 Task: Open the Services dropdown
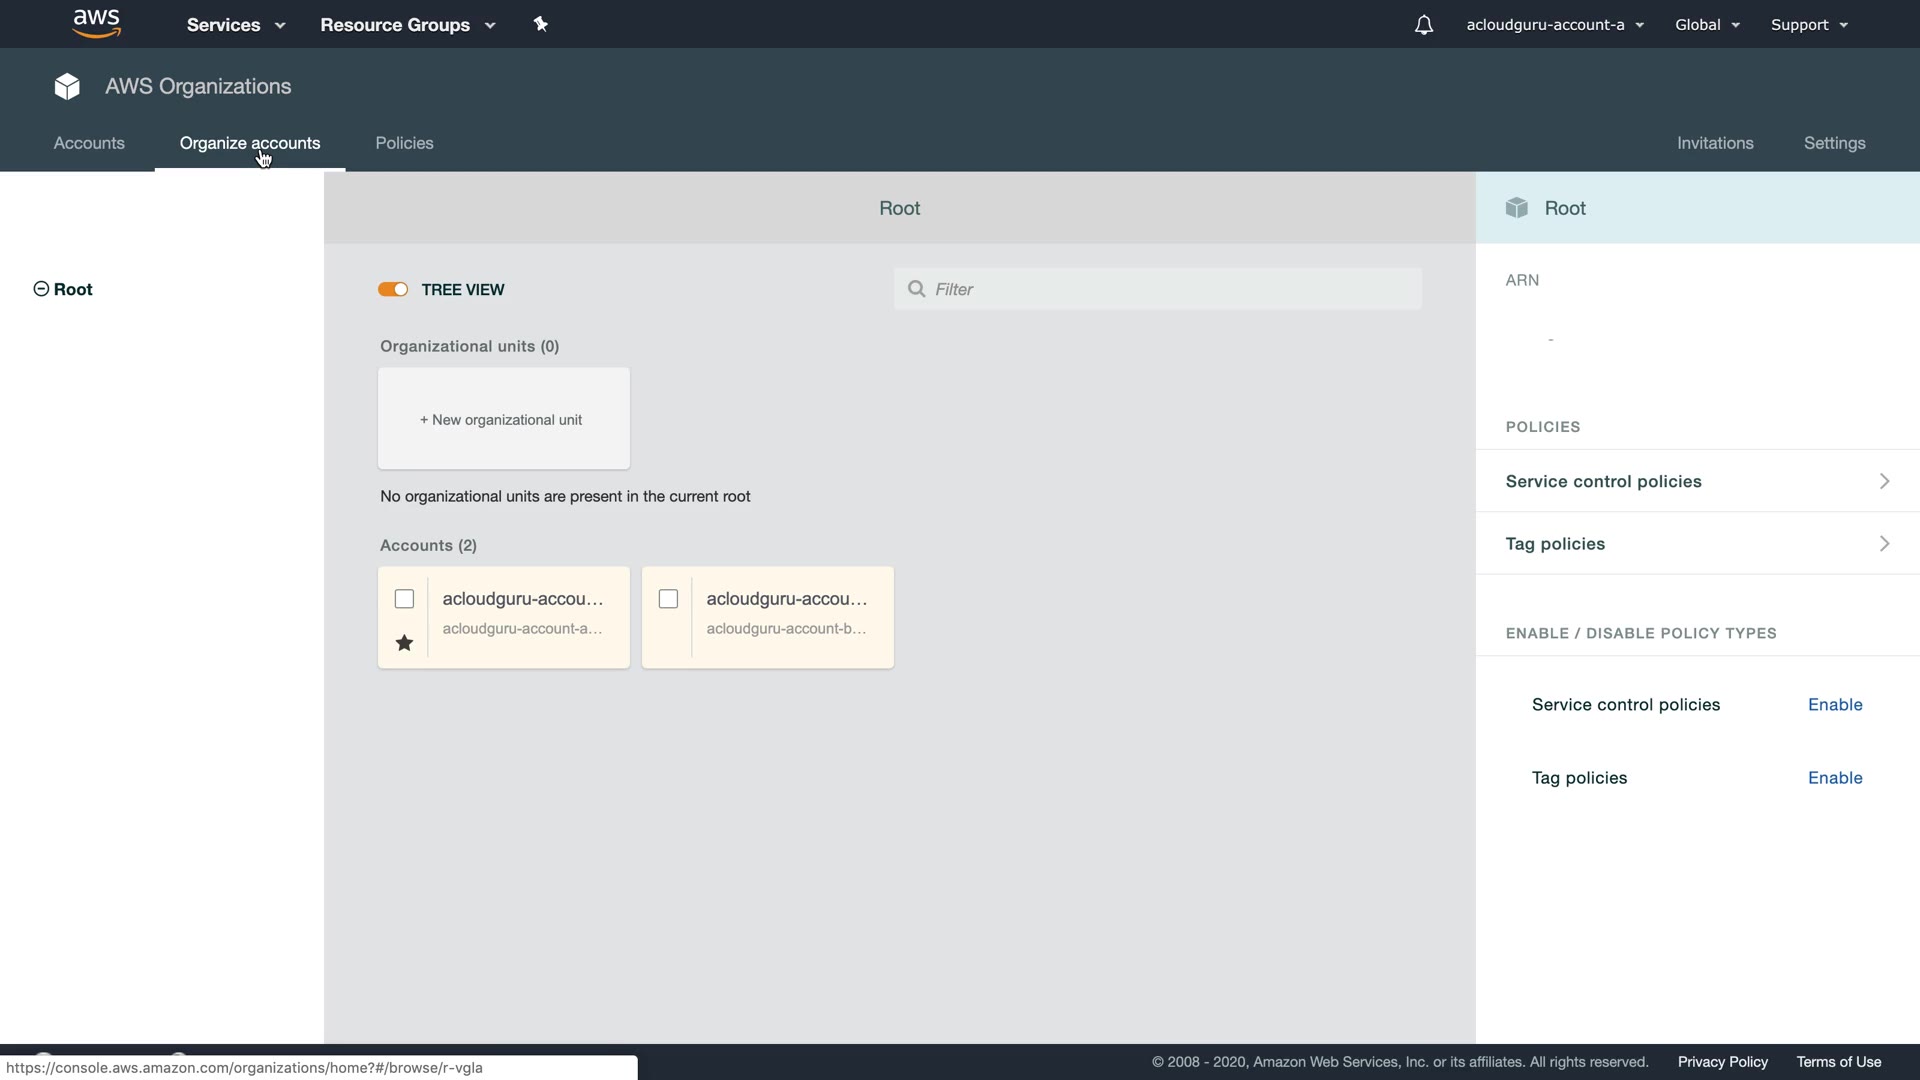click(236, 25)
